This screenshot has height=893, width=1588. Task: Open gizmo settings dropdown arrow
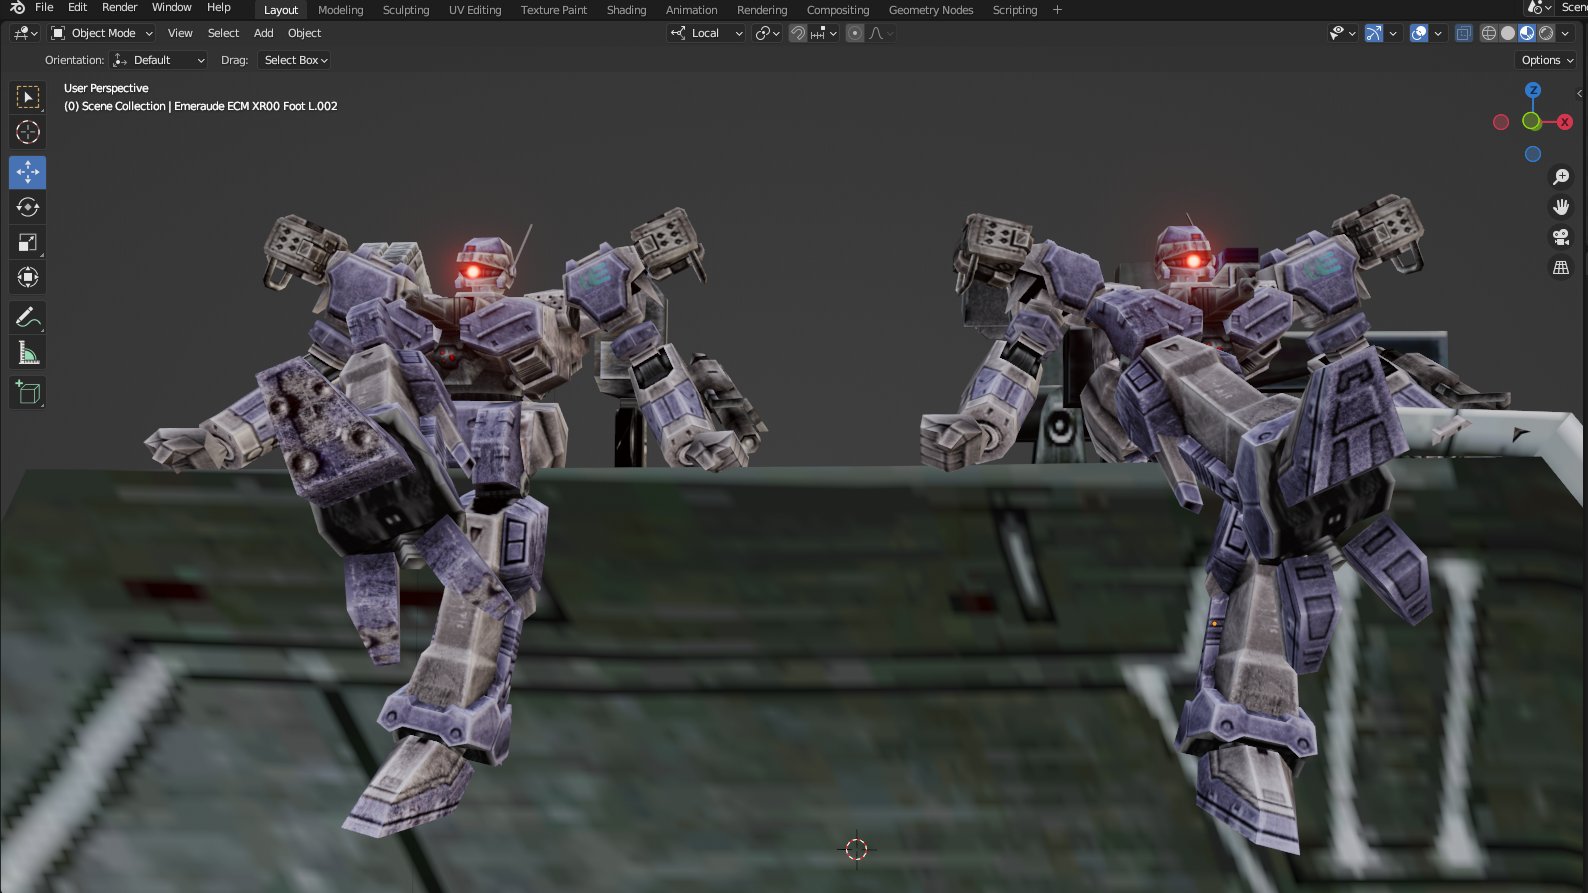tap(1393, 33)
